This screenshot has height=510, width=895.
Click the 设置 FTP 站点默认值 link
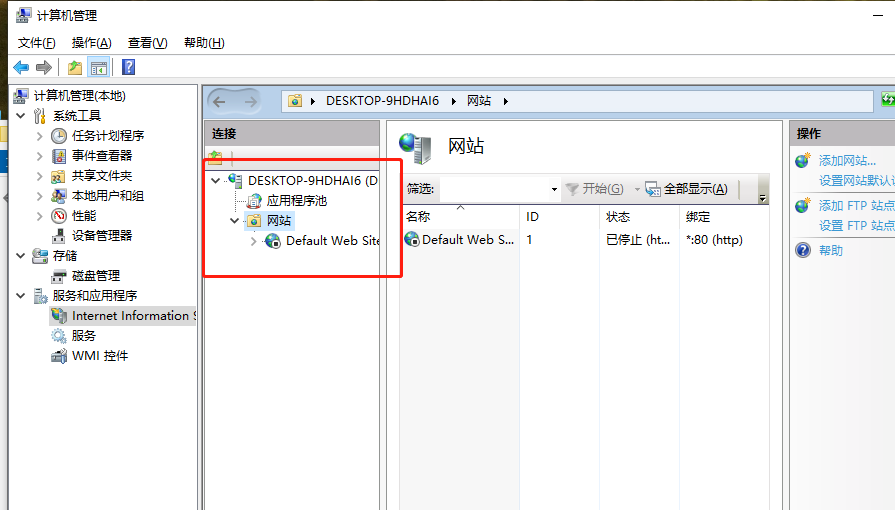(x=857, y=226)
